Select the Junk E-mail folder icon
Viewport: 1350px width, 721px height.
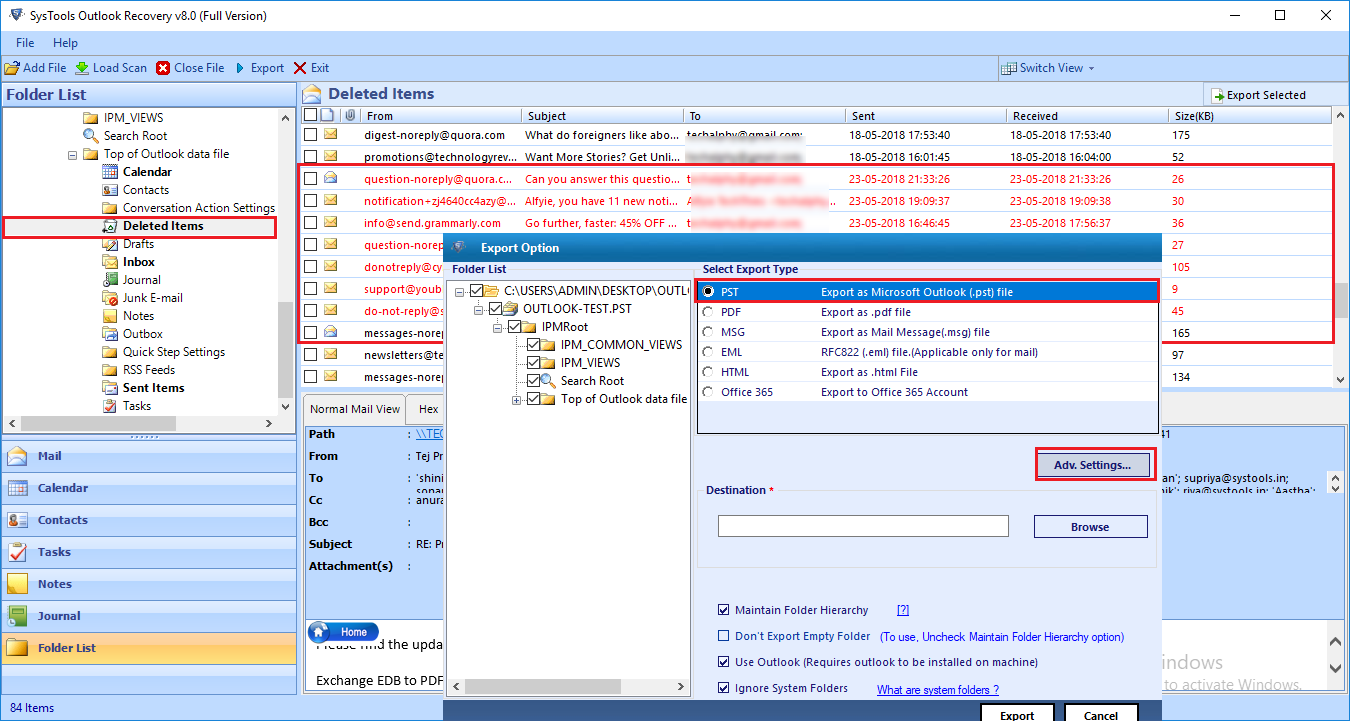click(110, 298)
